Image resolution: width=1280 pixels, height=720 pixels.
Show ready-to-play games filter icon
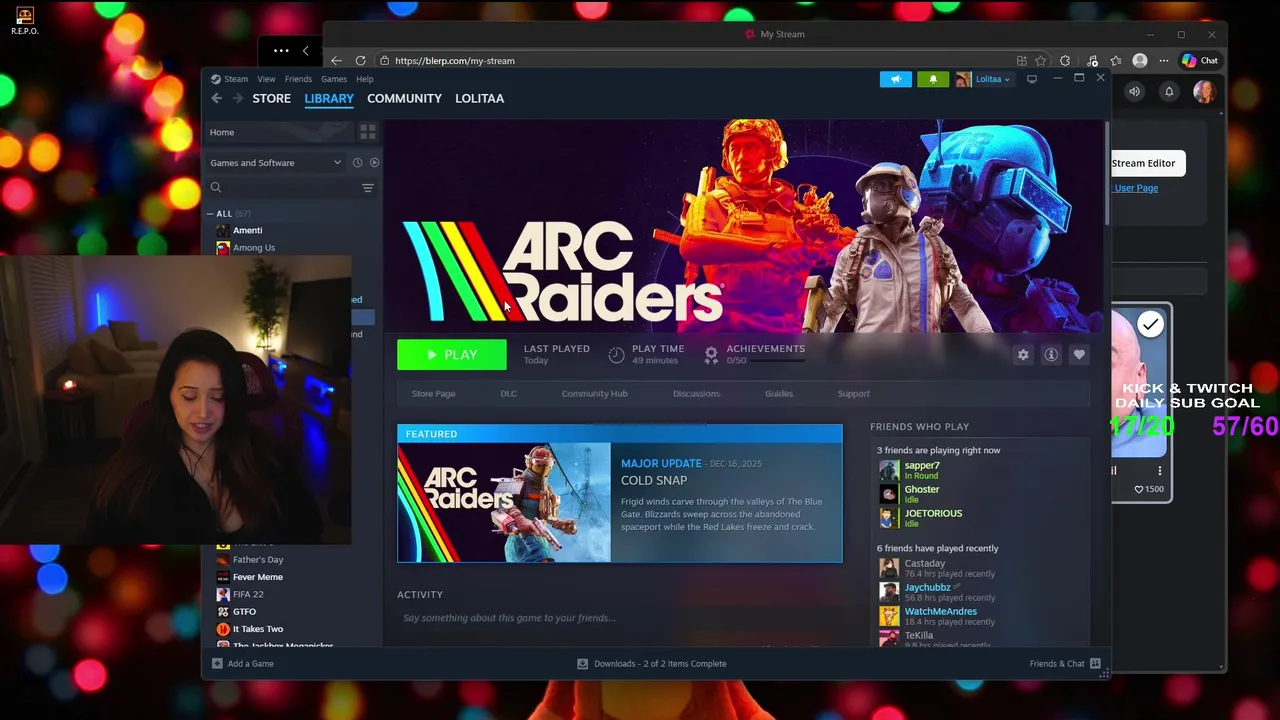(374, 163)
